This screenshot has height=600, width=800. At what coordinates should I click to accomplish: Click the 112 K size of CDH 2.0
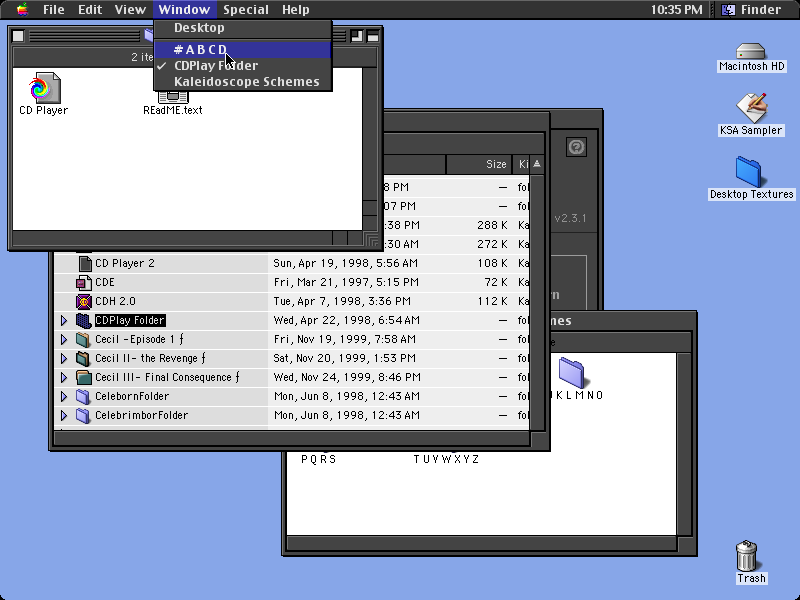[492, 301]
